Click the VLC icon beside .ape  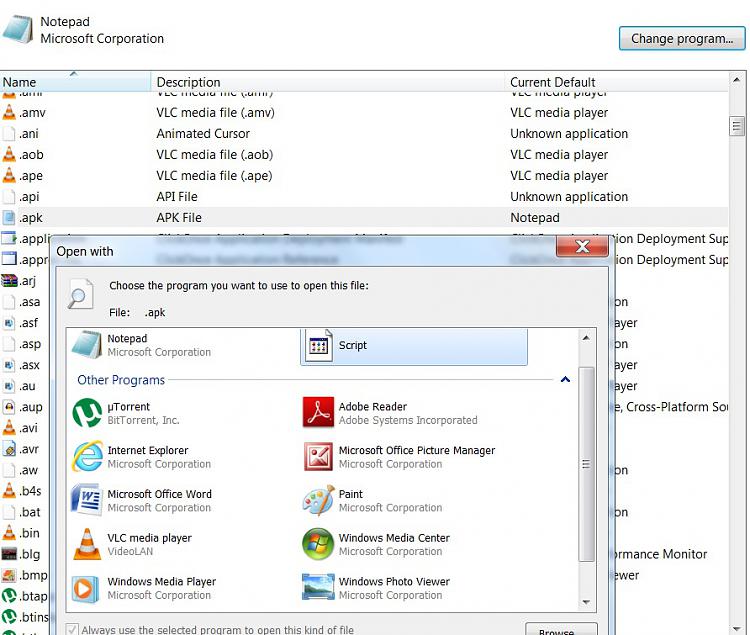pyautogui.click(x=9, y=175)
